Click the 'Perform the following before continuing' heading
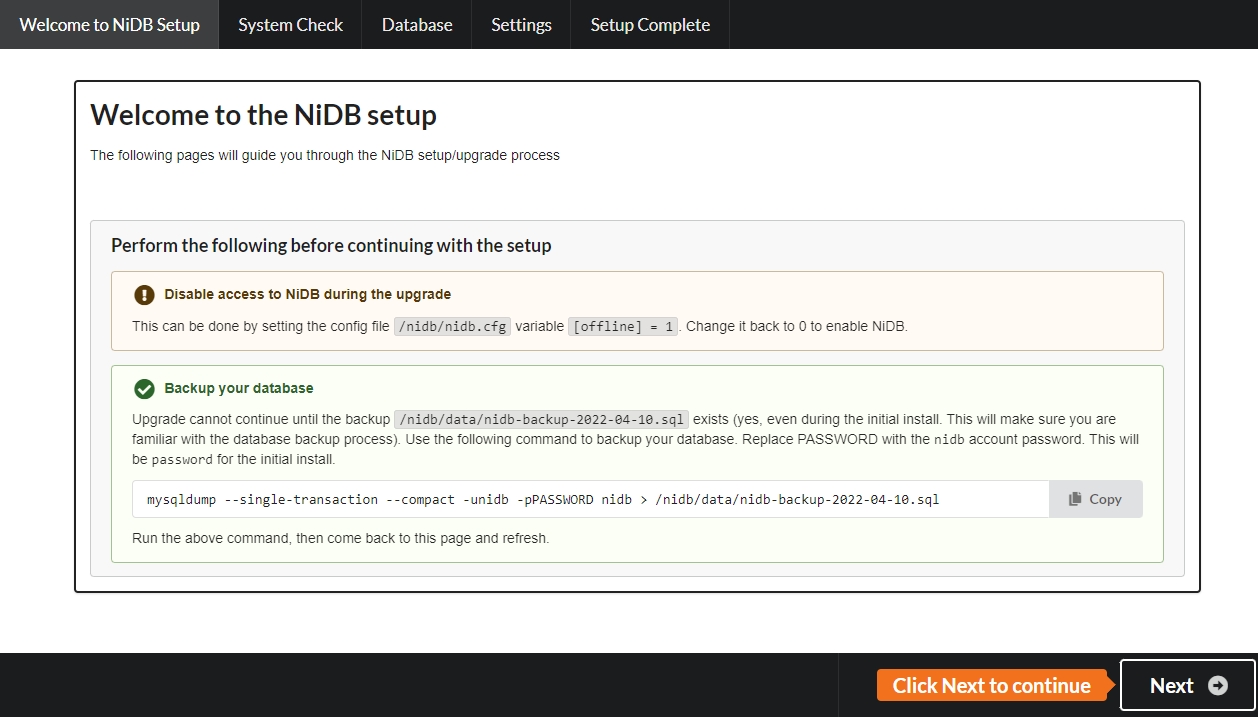This screenshot has width=1258, height=717. (331, 245)
